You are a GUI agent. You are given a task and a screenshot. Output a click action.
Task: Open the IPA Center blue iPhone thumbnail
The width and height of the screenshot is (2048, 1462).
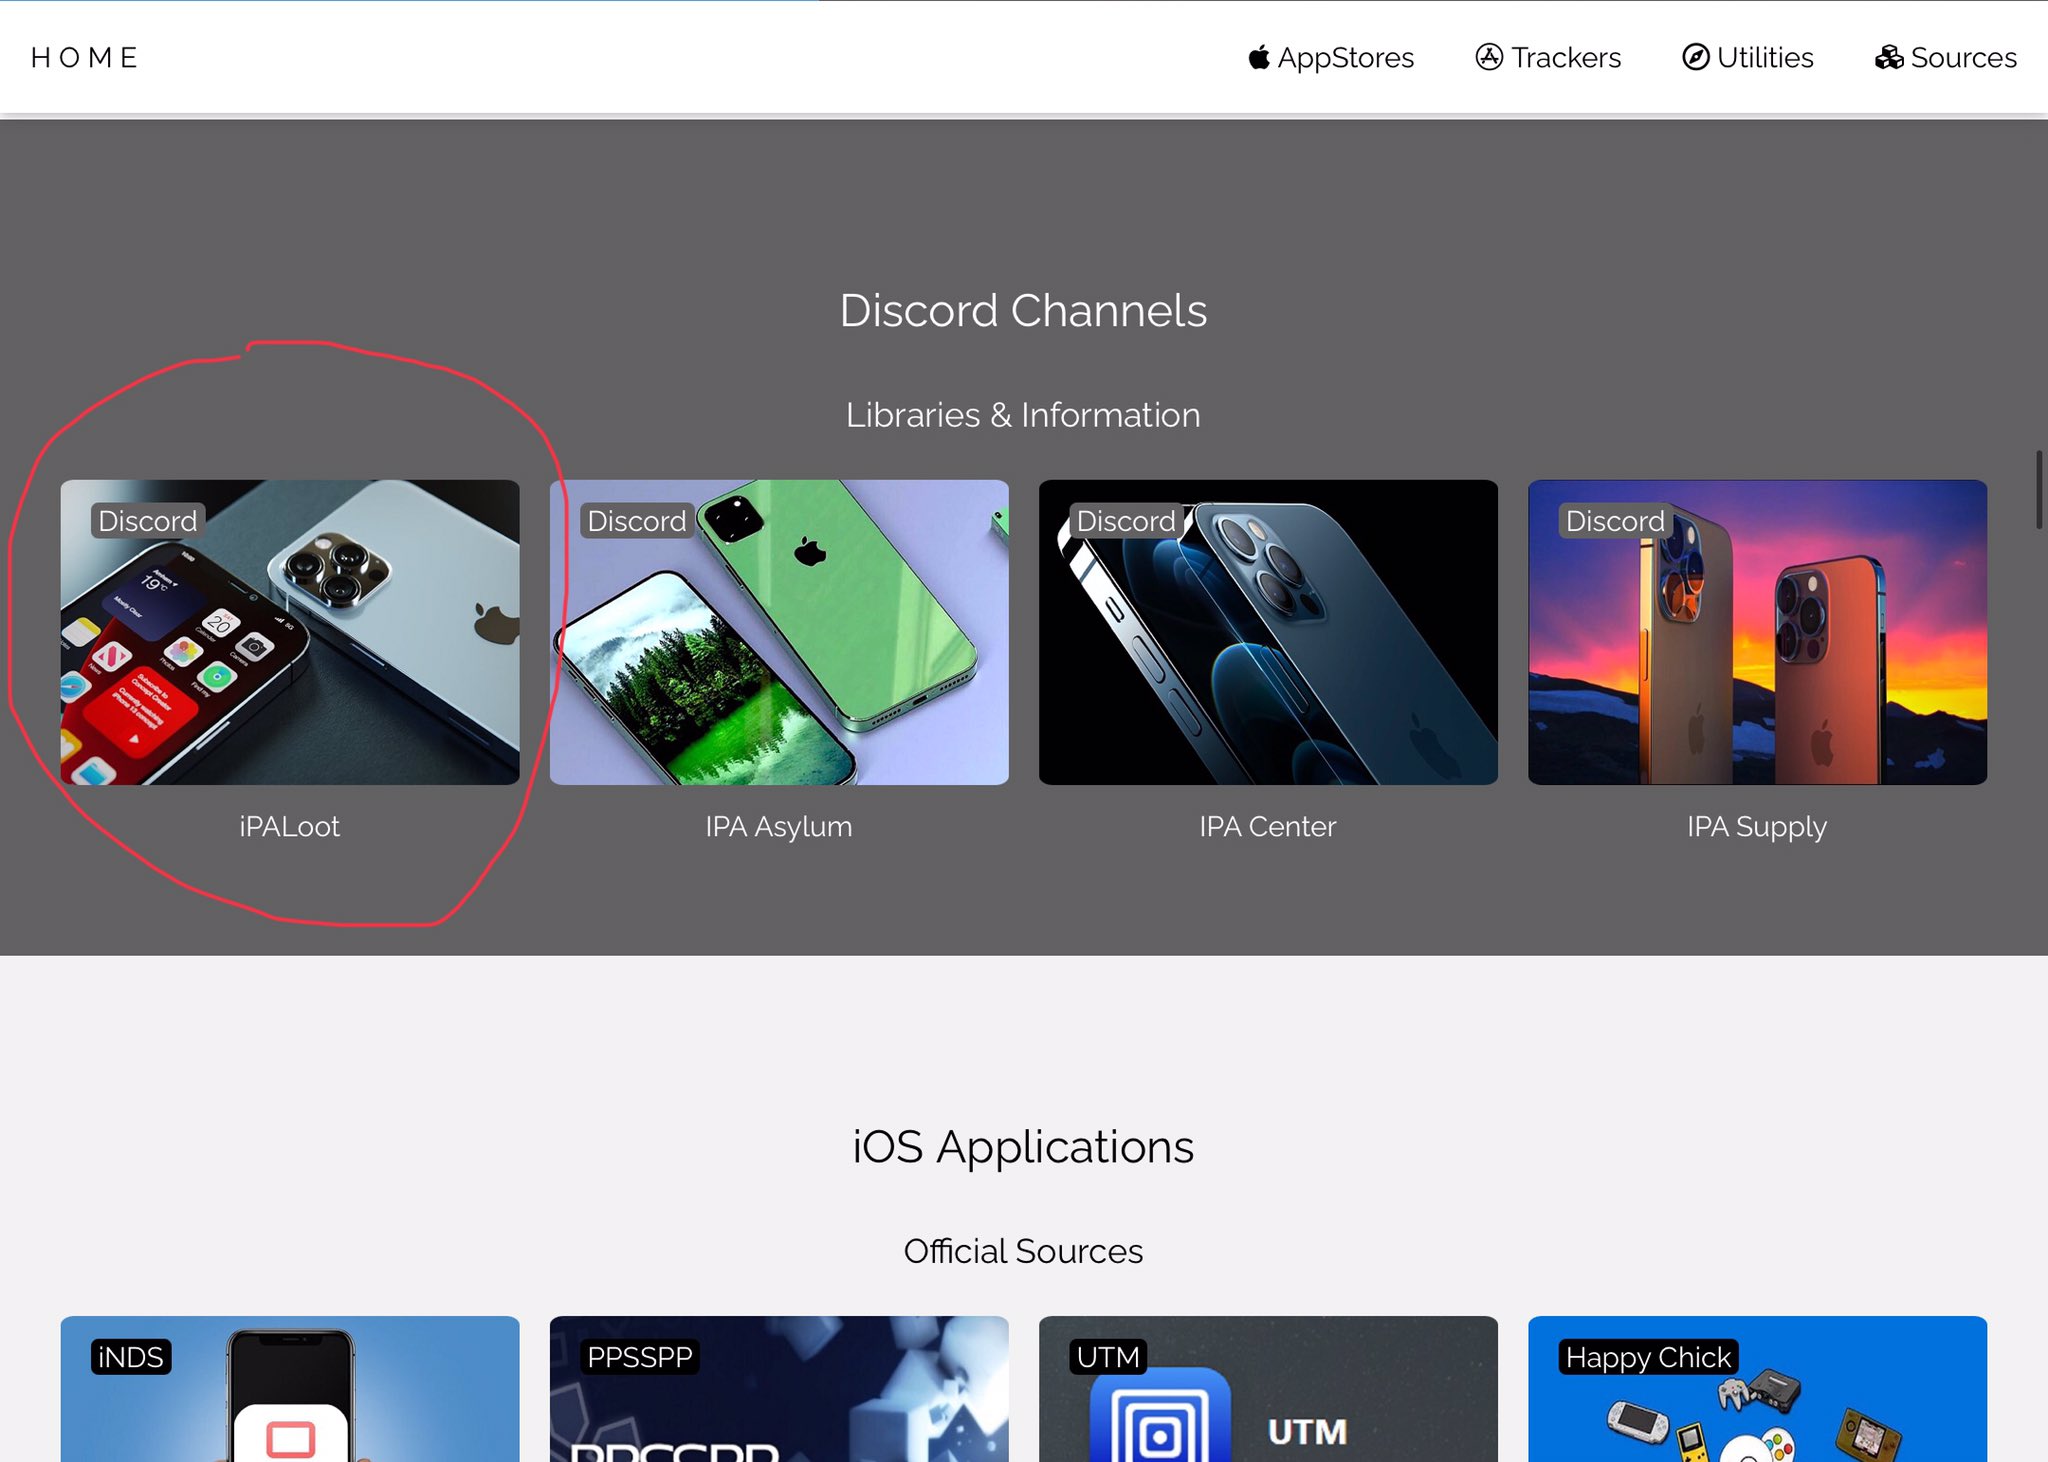[1268, 632]
